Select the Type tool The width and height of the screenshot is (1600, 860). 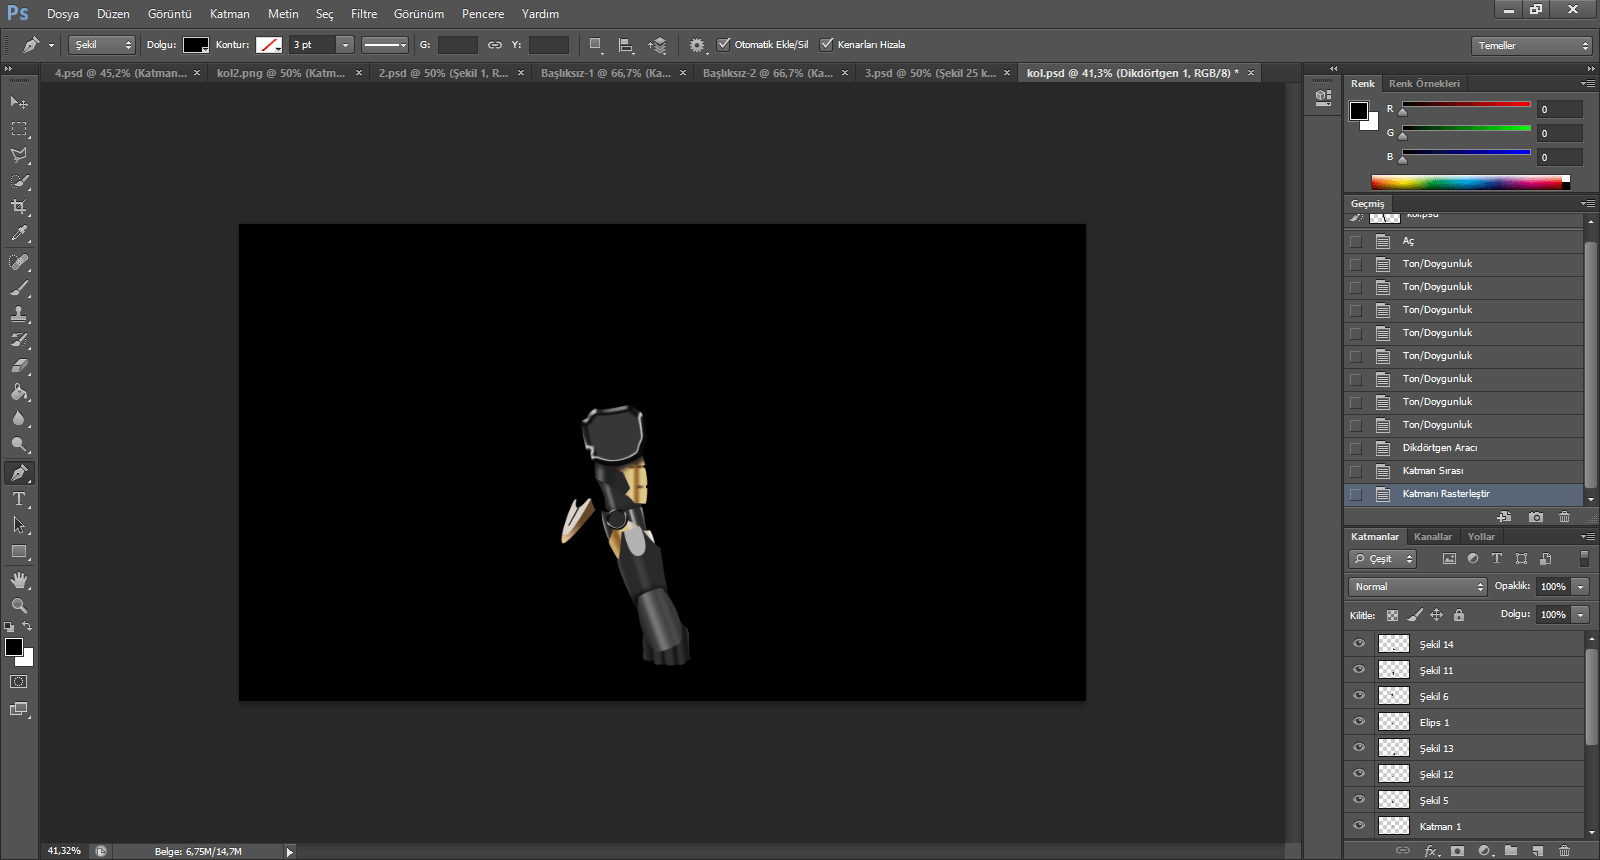19,498
